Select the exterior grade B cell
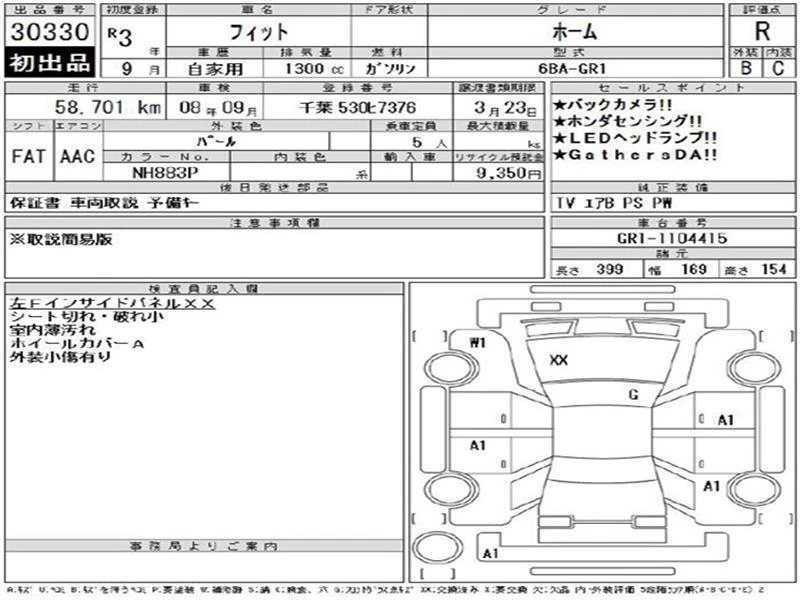The image size is (800, 600). pos(747,68)
